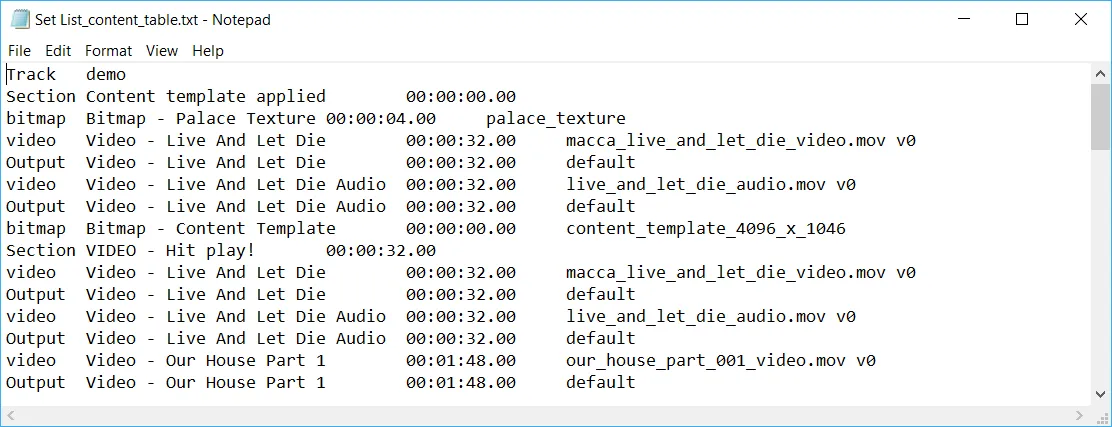Image resolution: width=1112 pixels, height=427 pixels.
Task: Click on 'content_template_4096_x_1046' text
Action: (705, 228)
